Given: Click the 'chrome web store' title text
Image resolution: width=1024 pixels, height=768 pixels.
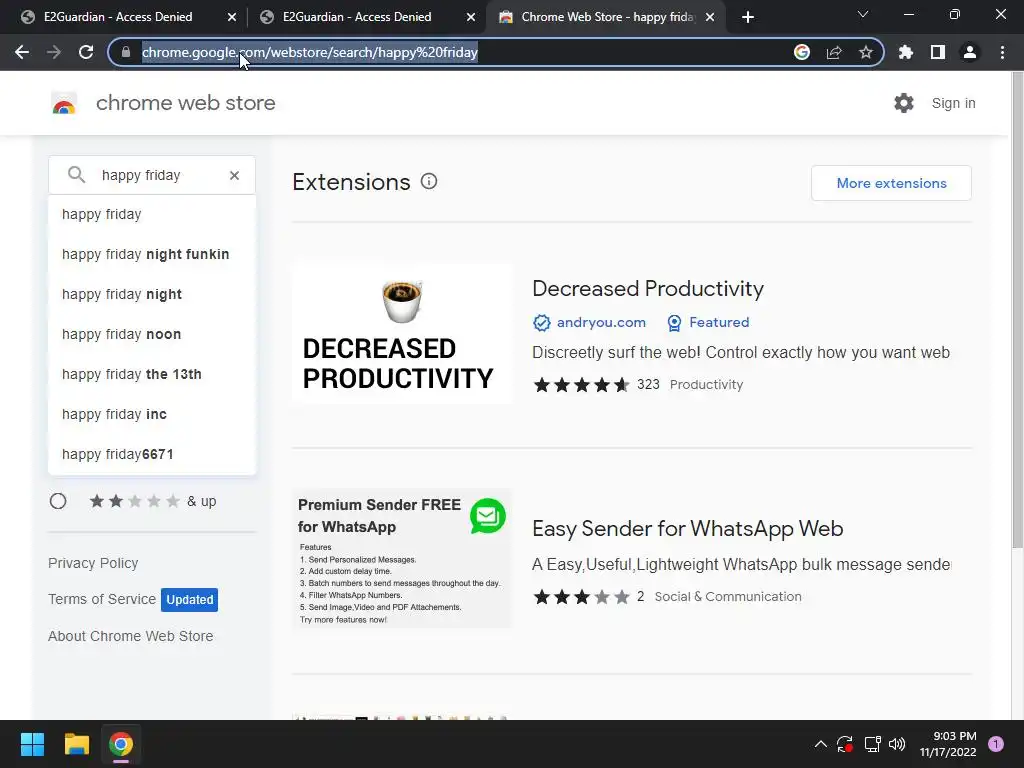Looking at the screenshot, I should point(185,103).
